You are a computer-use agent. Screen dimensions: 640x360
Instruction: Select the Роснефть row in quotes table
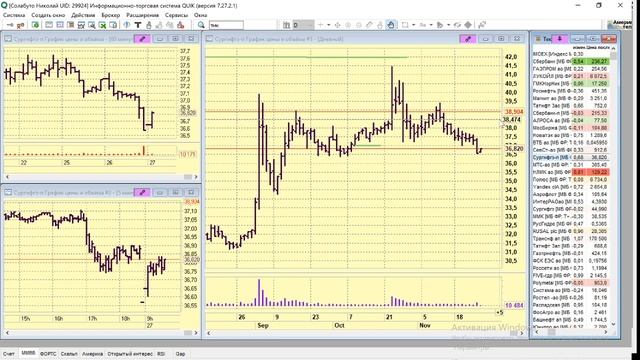point(571,91)
